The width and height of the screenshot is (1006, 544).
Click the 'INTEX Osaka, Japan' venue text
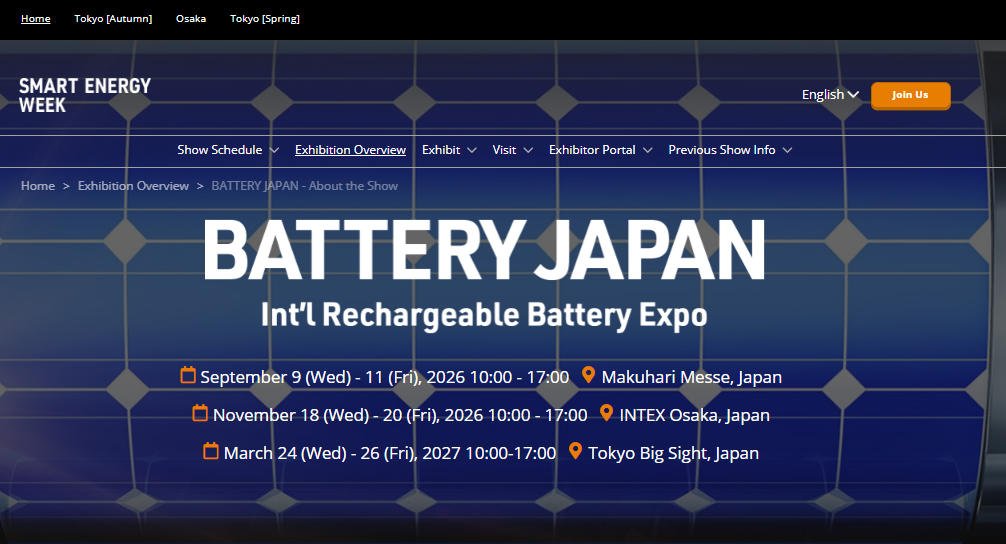(694, 414)
